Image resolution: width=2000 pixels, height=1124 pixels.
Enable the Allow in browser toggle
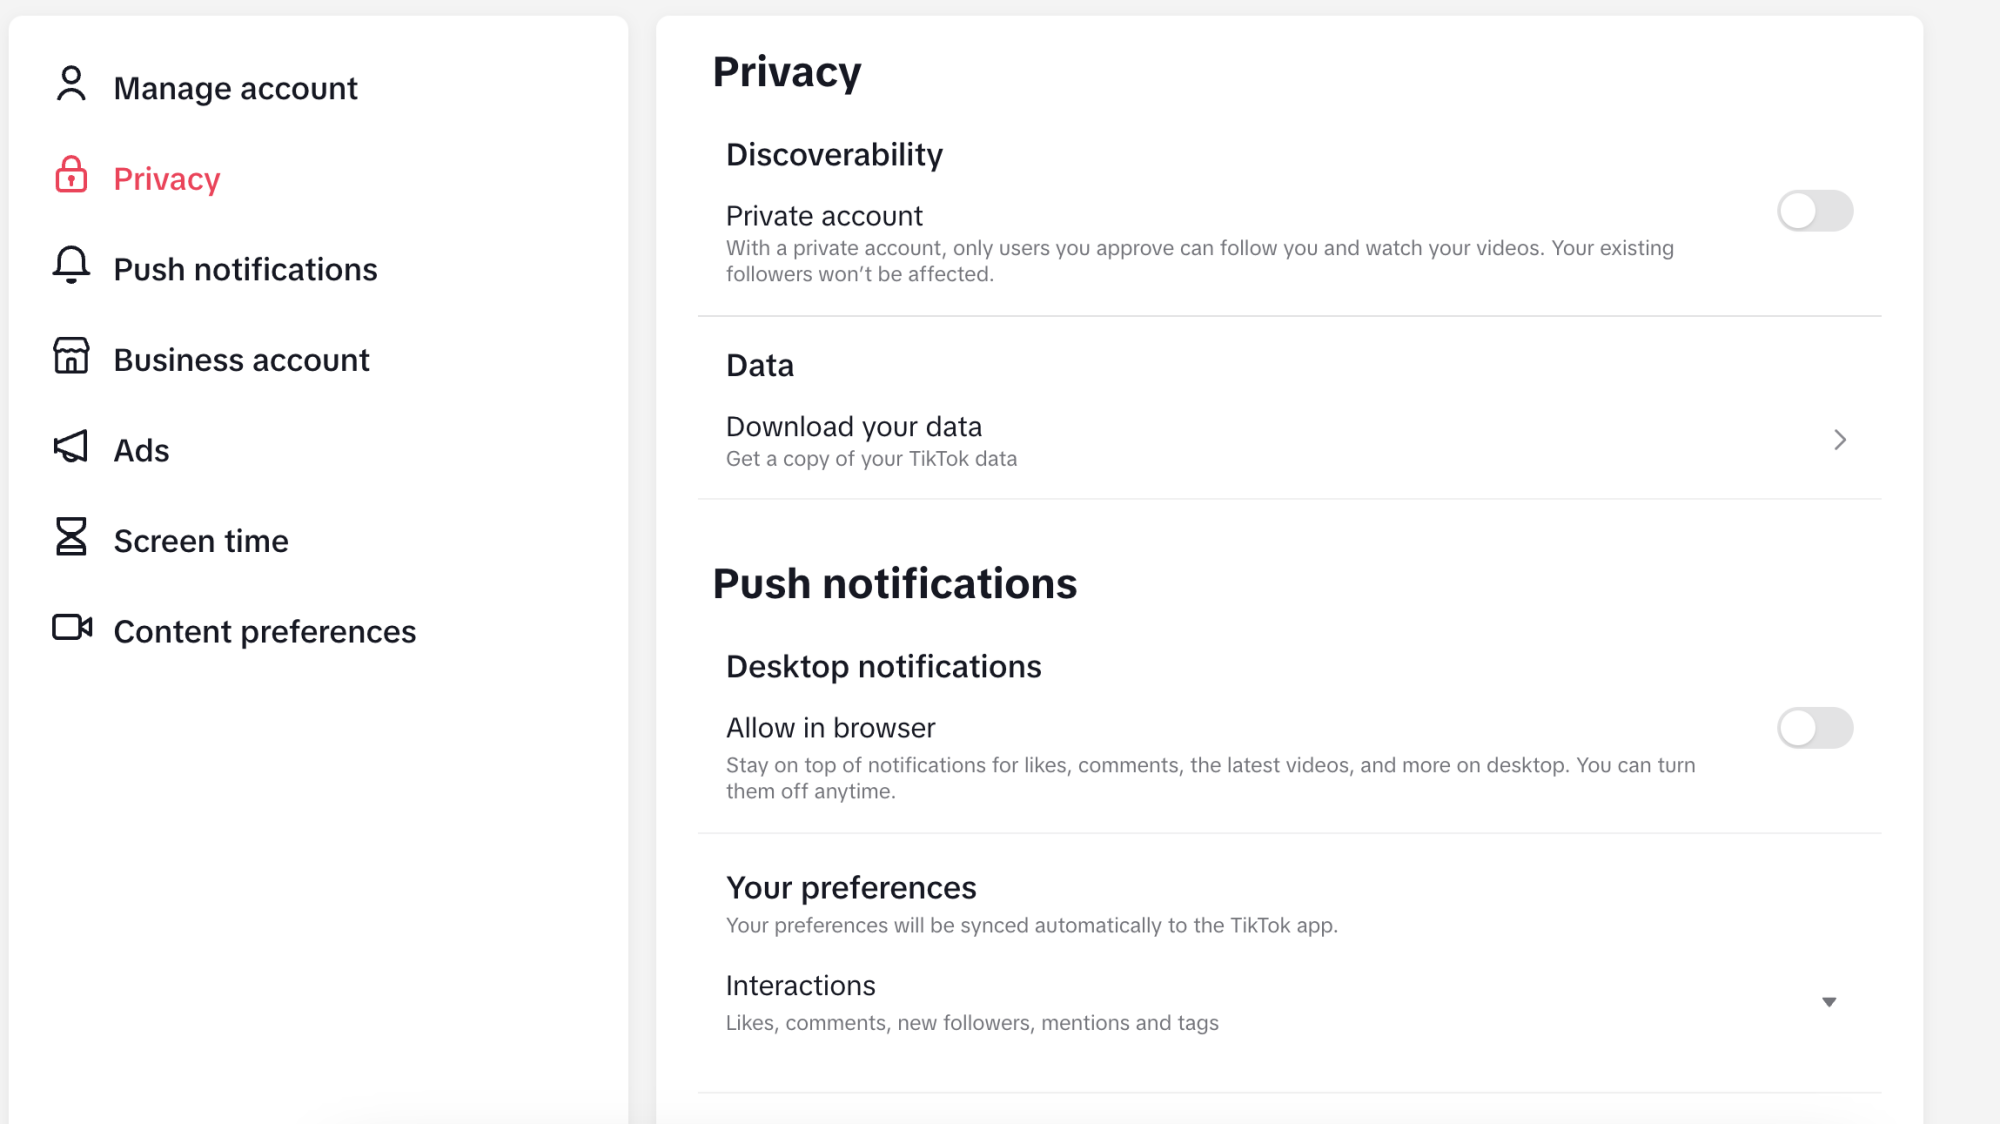tap(1815, 727)
